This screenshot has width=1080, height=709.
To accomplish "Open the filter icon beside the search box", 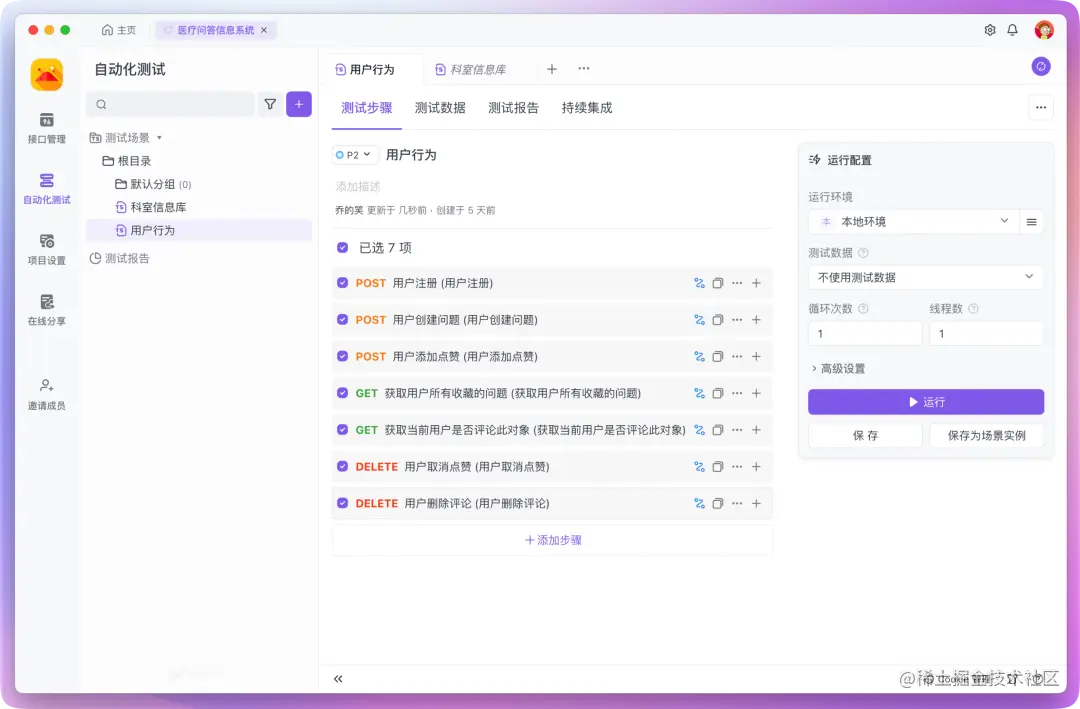I will (268, 104).
